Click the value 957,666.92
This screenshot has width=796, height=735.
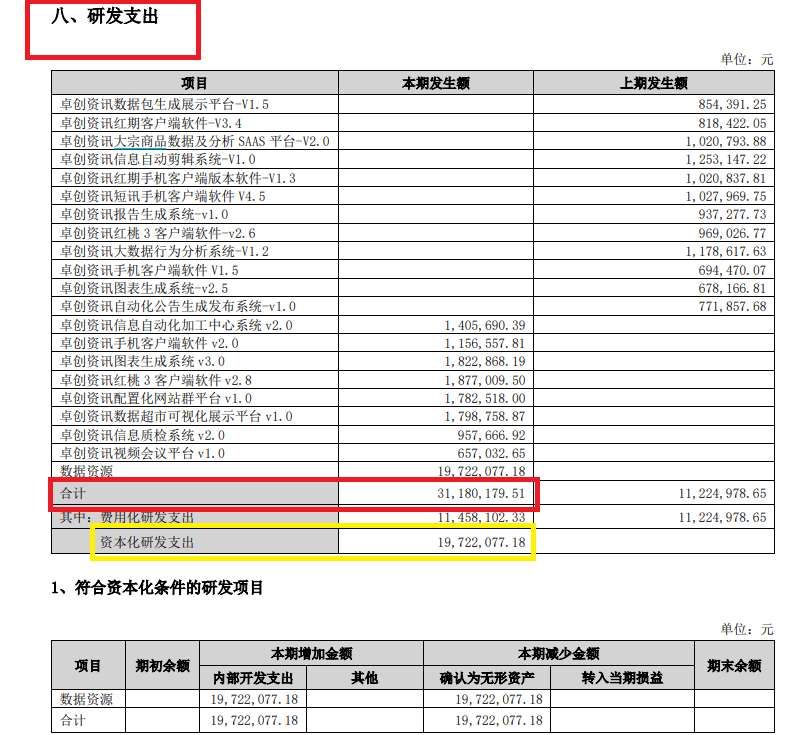click(x=491, y=436)
